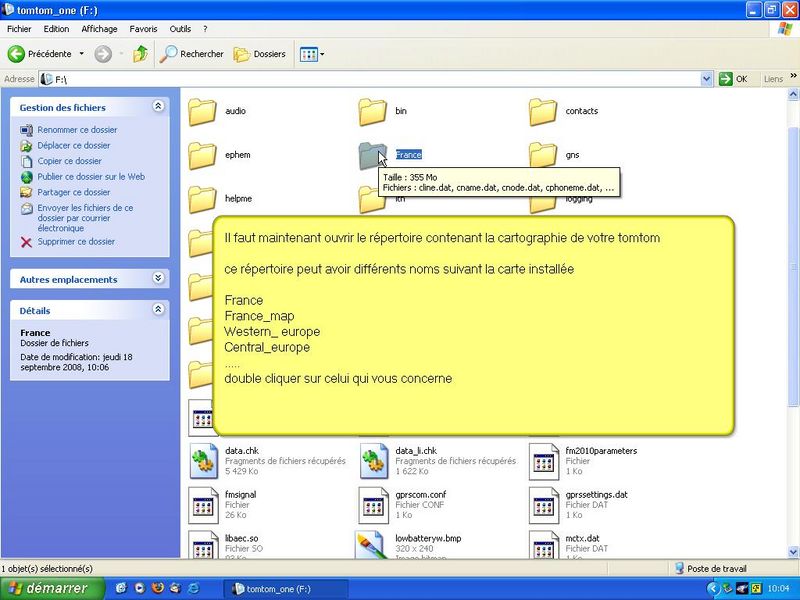
Task: Select the libaec.so file icon
Action: (x=204, y=545)
